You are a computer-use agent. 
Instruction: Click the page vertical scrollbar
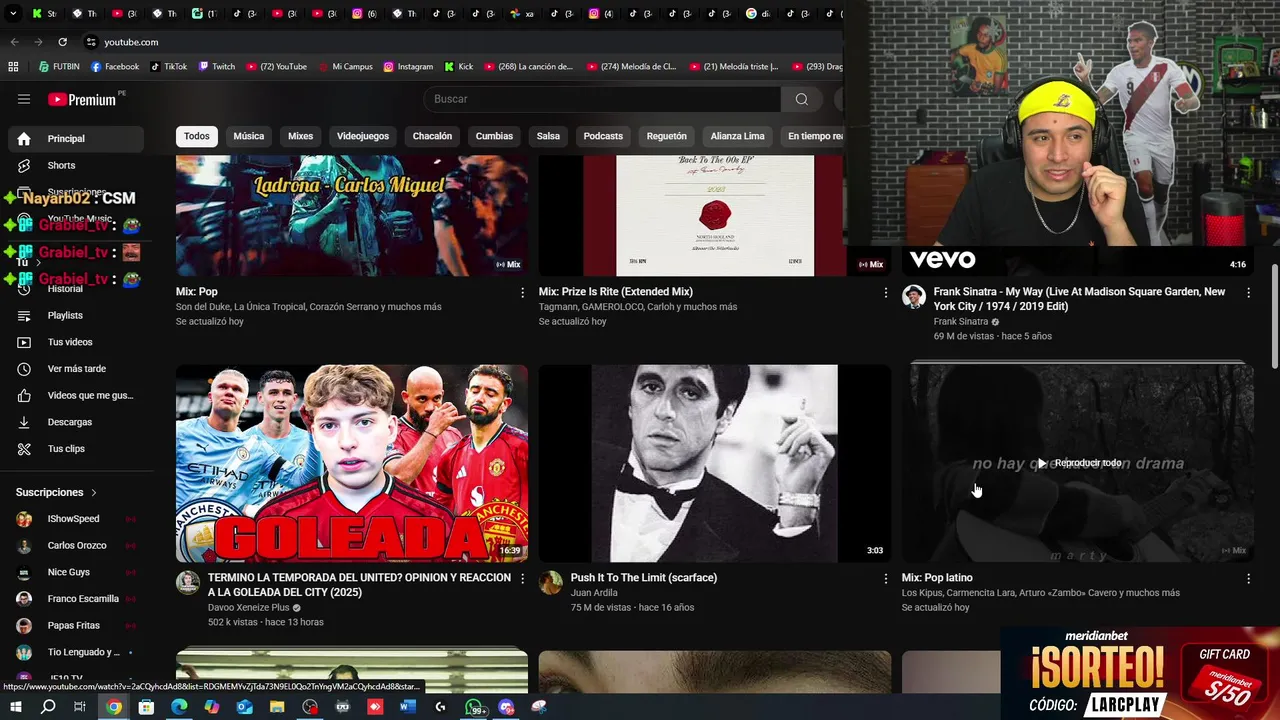[1274, 316]
